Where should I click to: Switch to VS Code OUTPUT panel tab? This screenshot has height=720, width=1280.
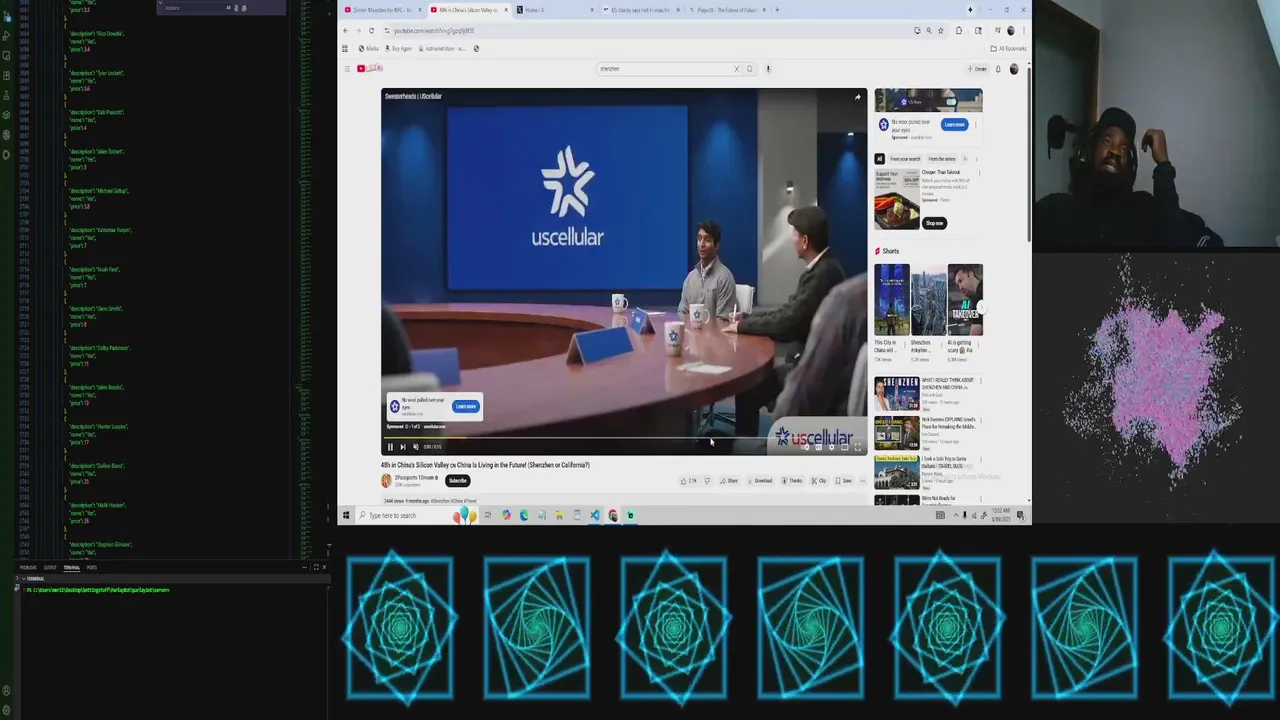(x=50, y=567)
